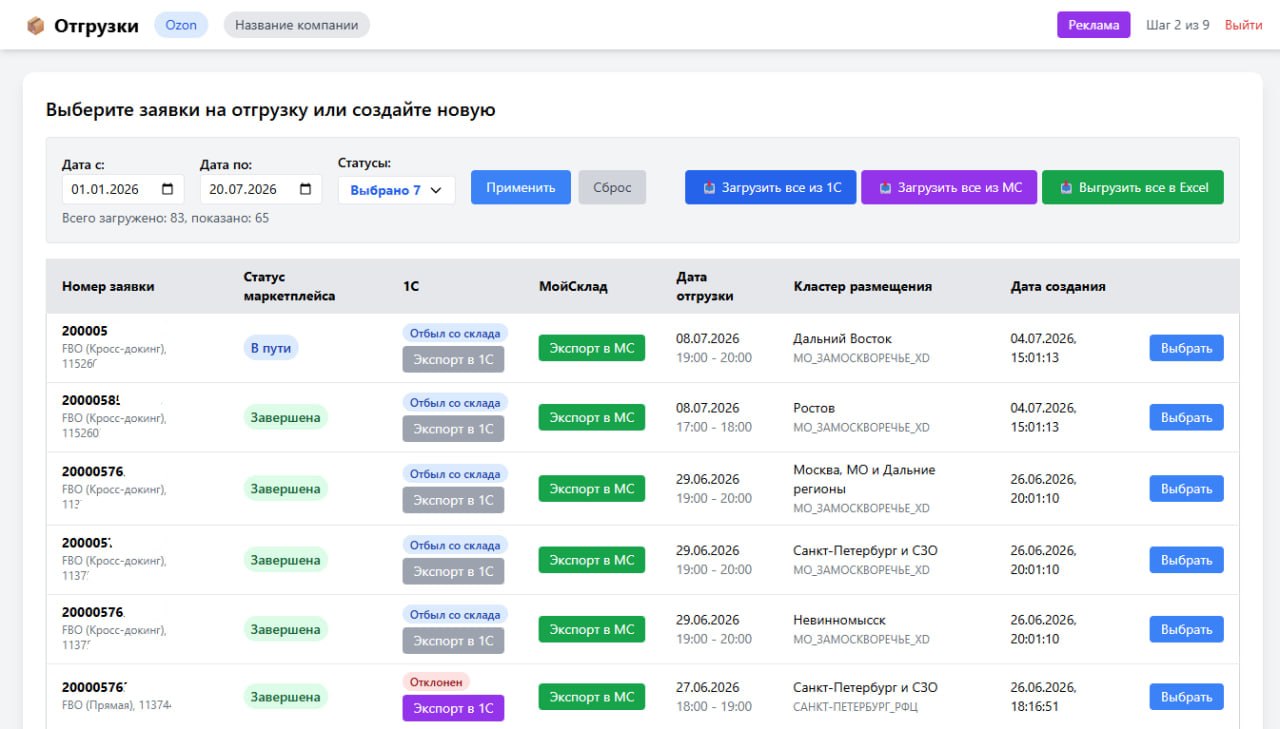This screenshot has height=729, width=1280.
Task: Choose the Ростов shipment via Выбрать
Action: coord(1186,417)
